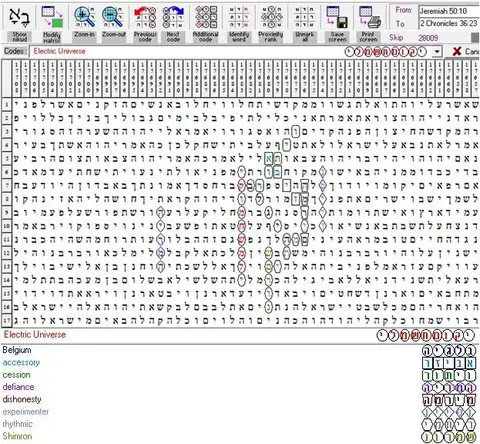Viewport: 480px width, 444px height.
Task: Click the Skip value 28009
Action: (x=428, y=38)
